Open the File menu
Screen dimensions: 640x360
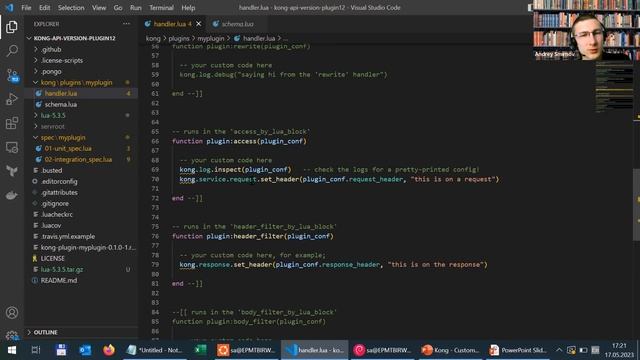point(26,8)
